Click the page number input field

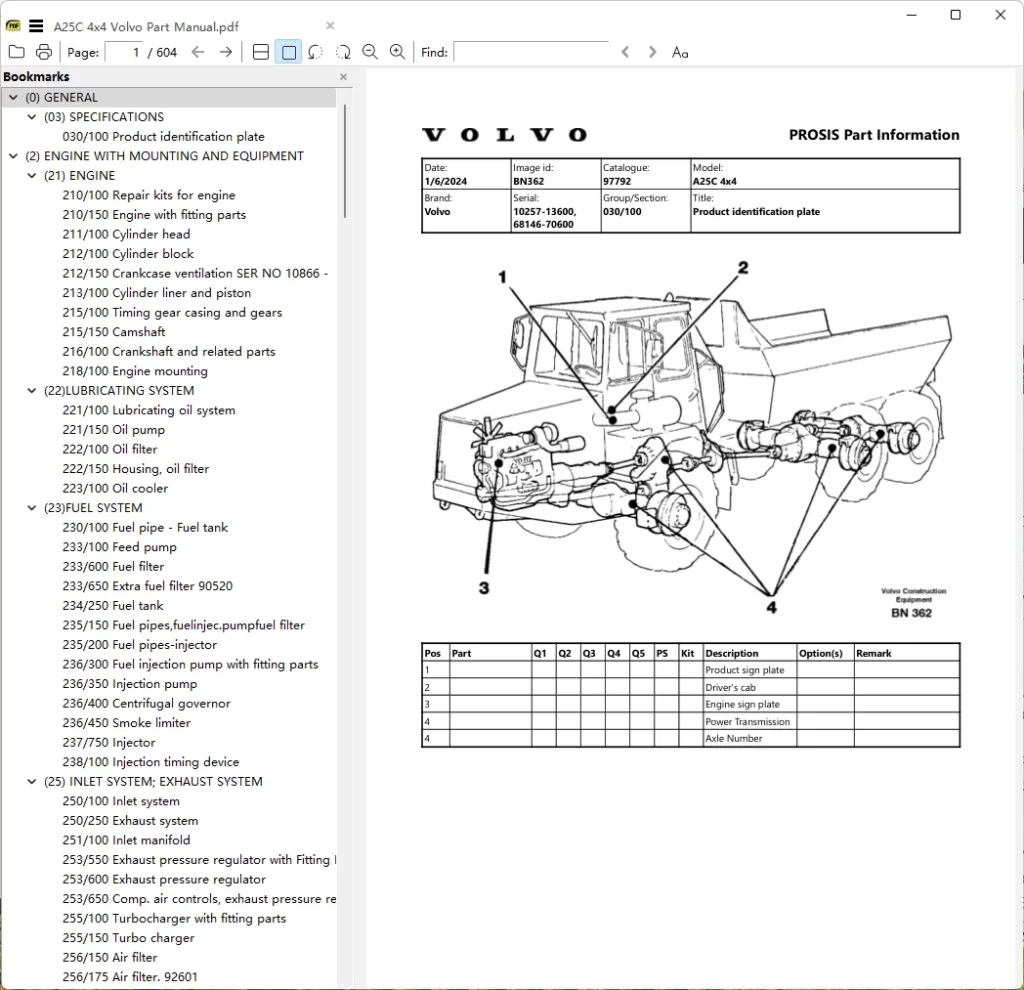(x=124, y=52)
